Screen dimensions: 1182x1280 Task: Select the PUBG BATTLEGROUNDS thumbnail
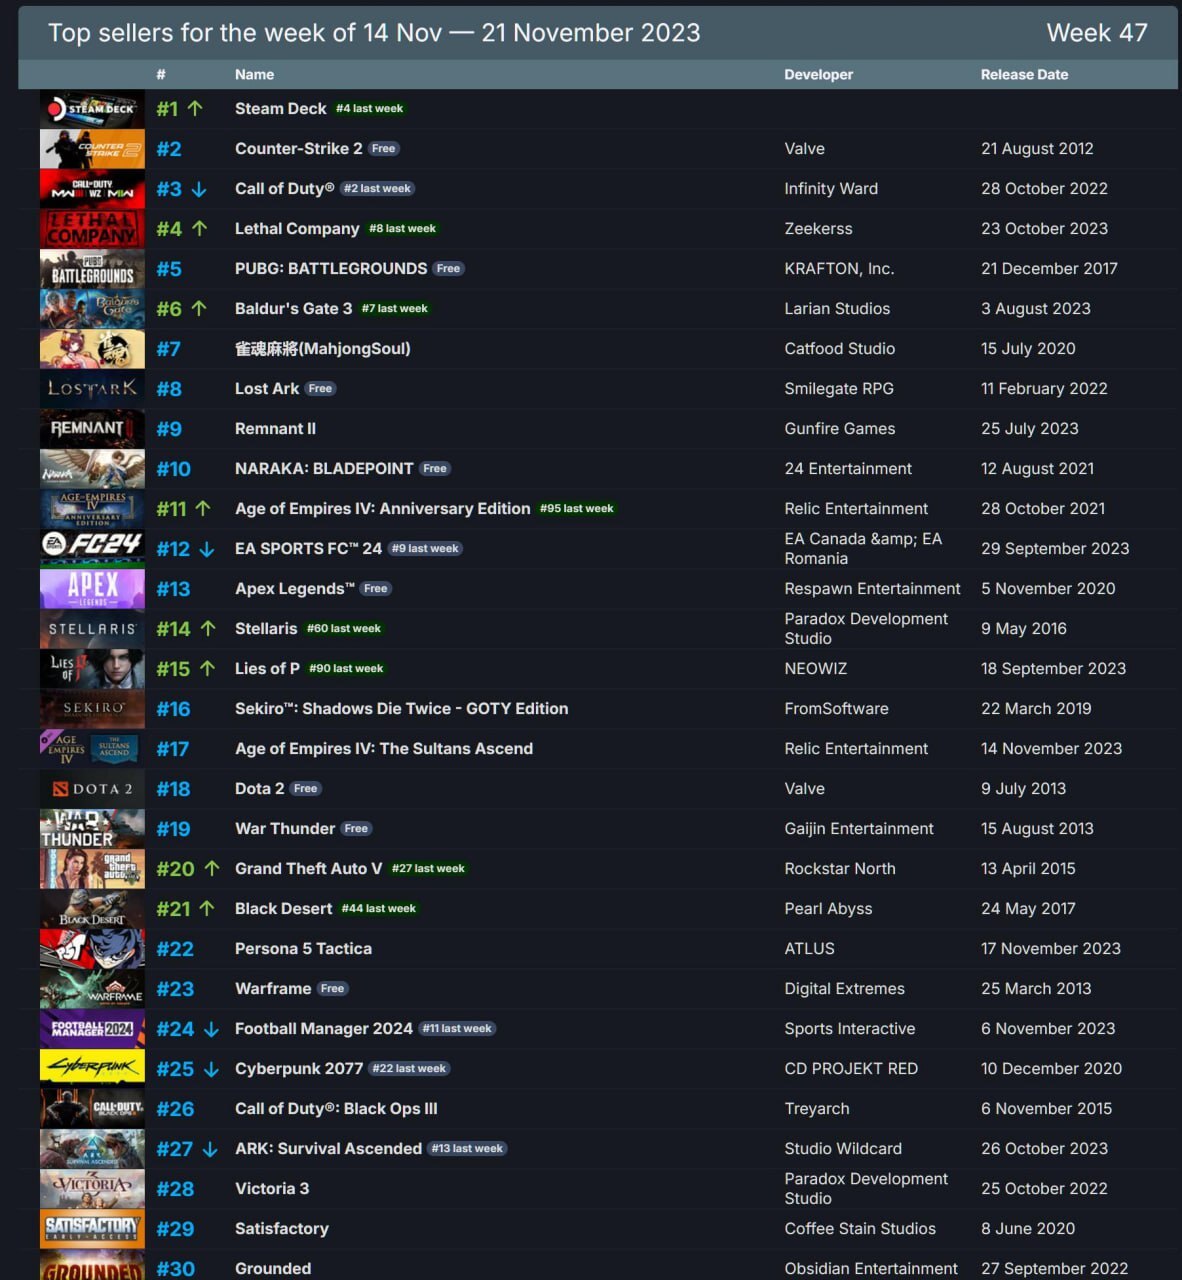pos(92,269)
